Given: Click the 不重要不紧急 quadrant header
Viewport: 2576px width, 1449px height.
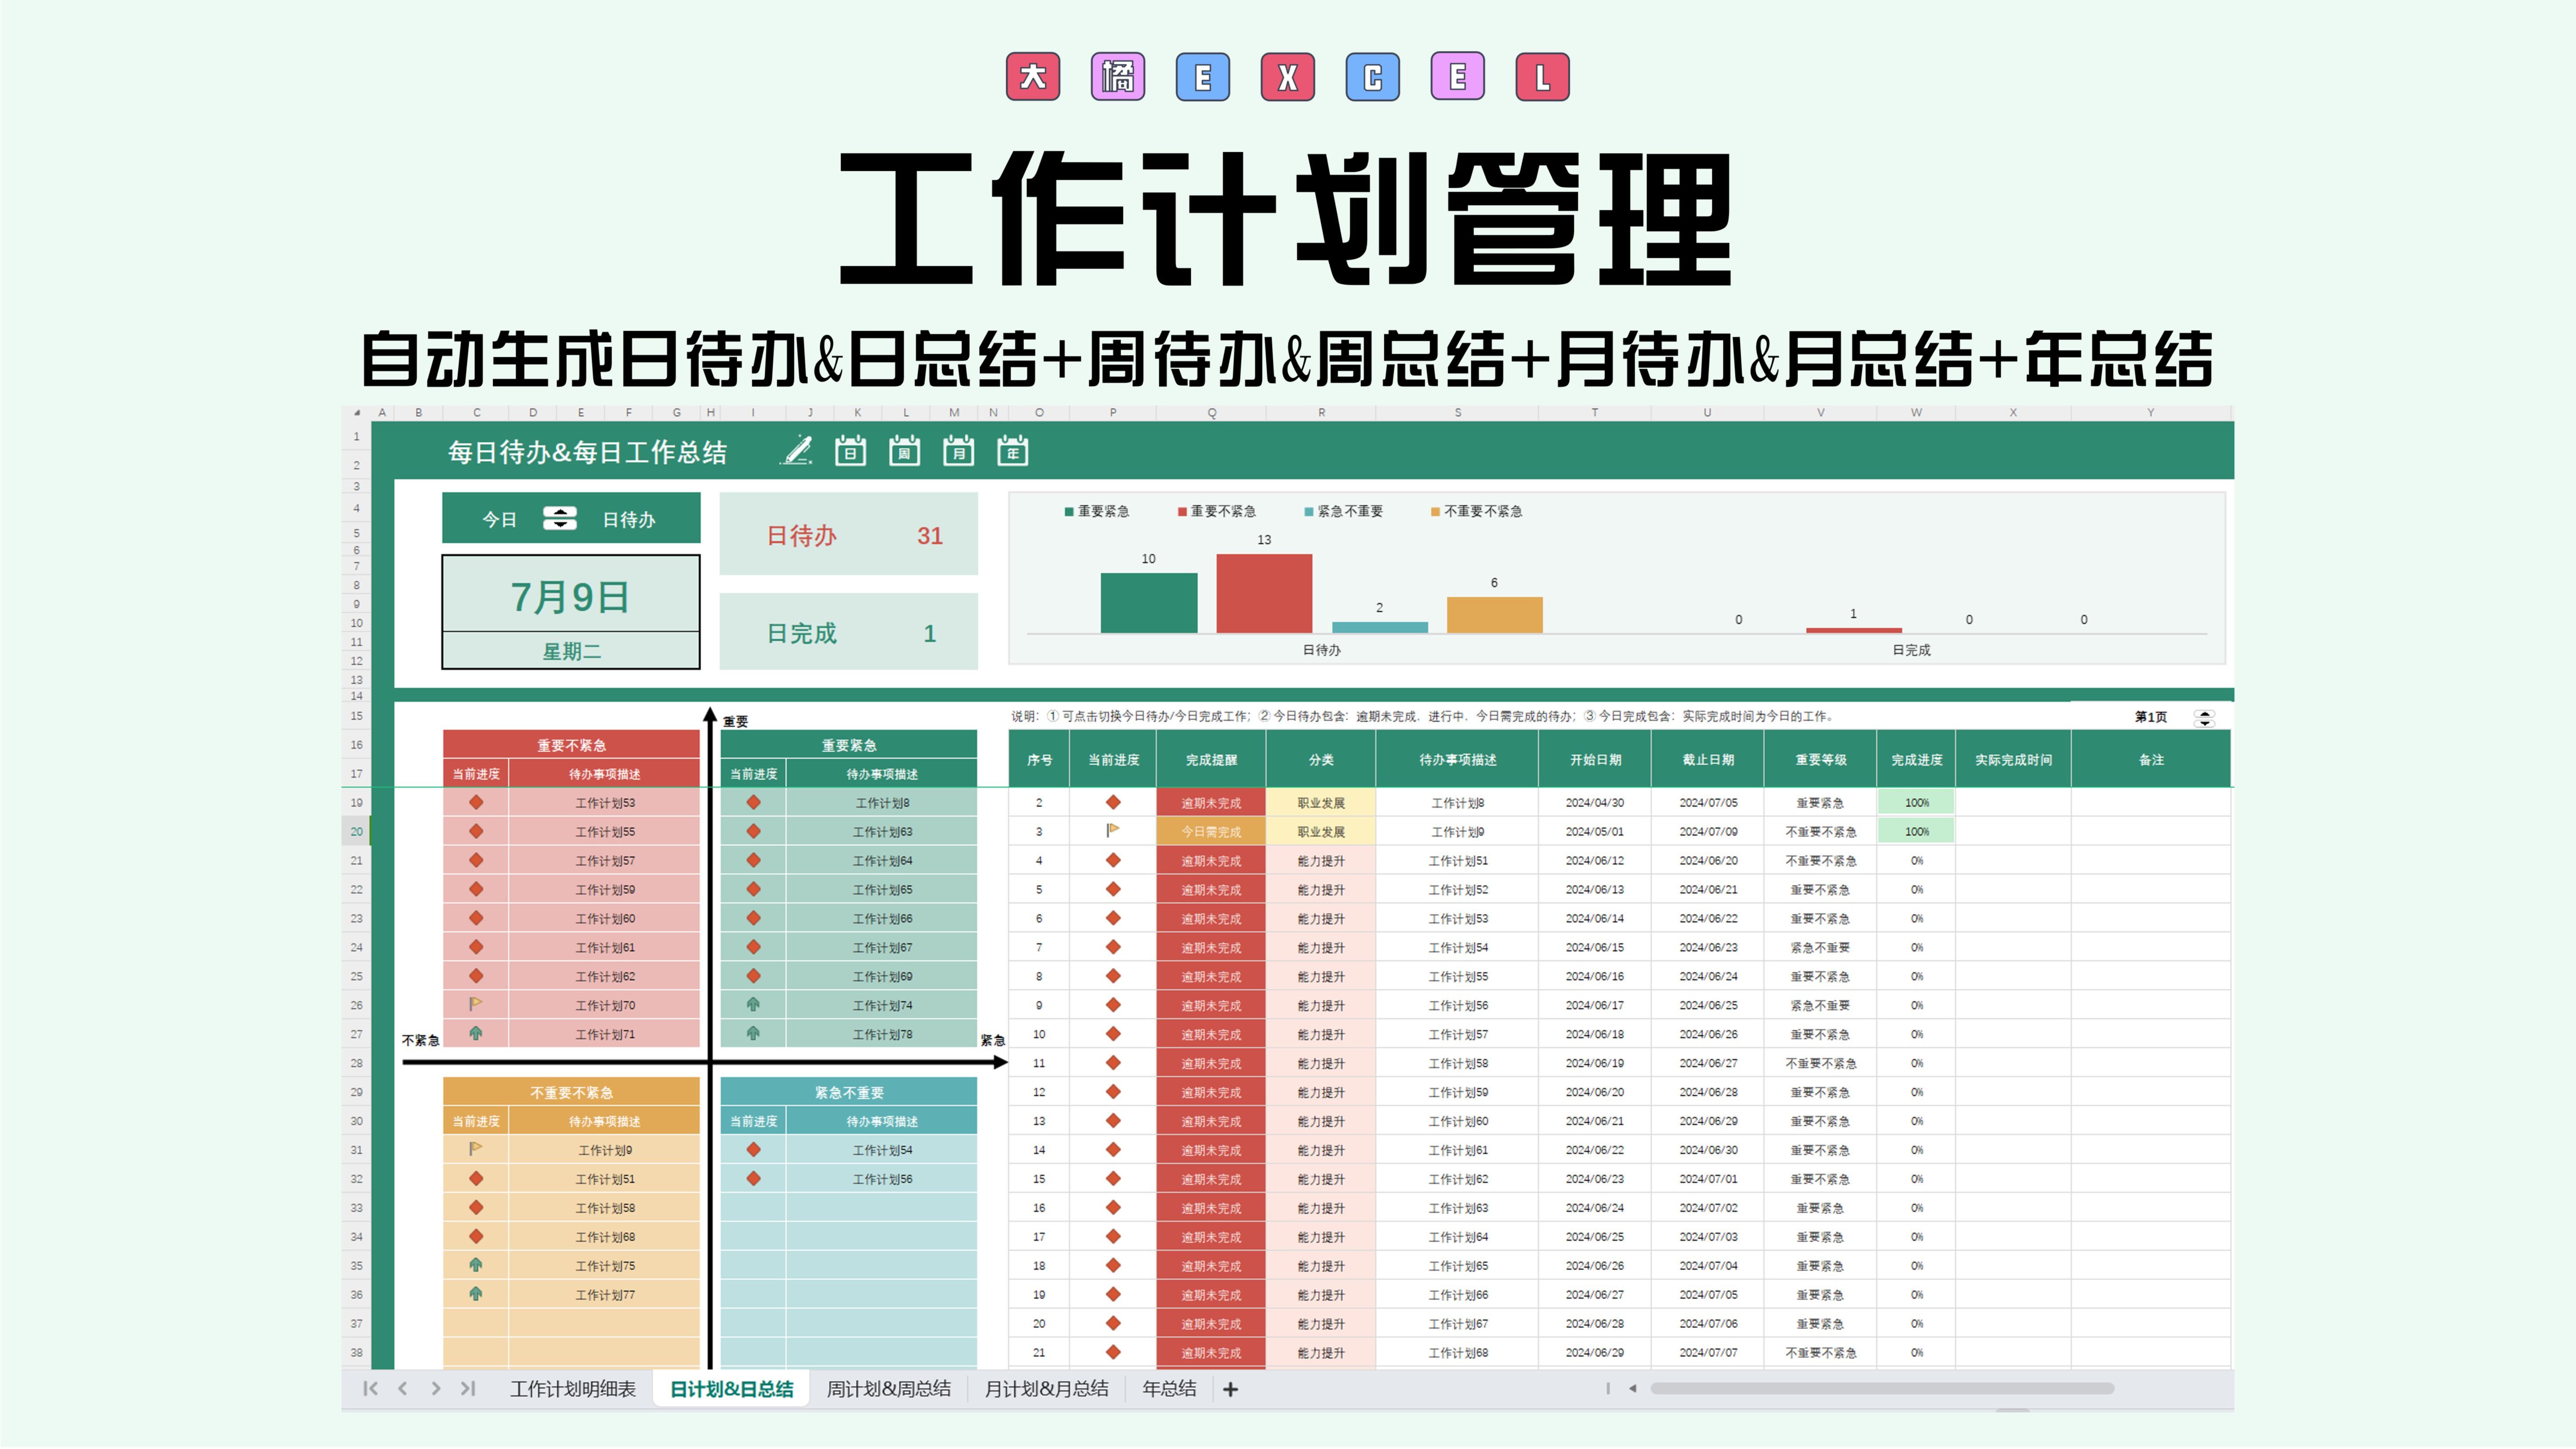Looking at the screenshot, I should (x=571, y=1092).
